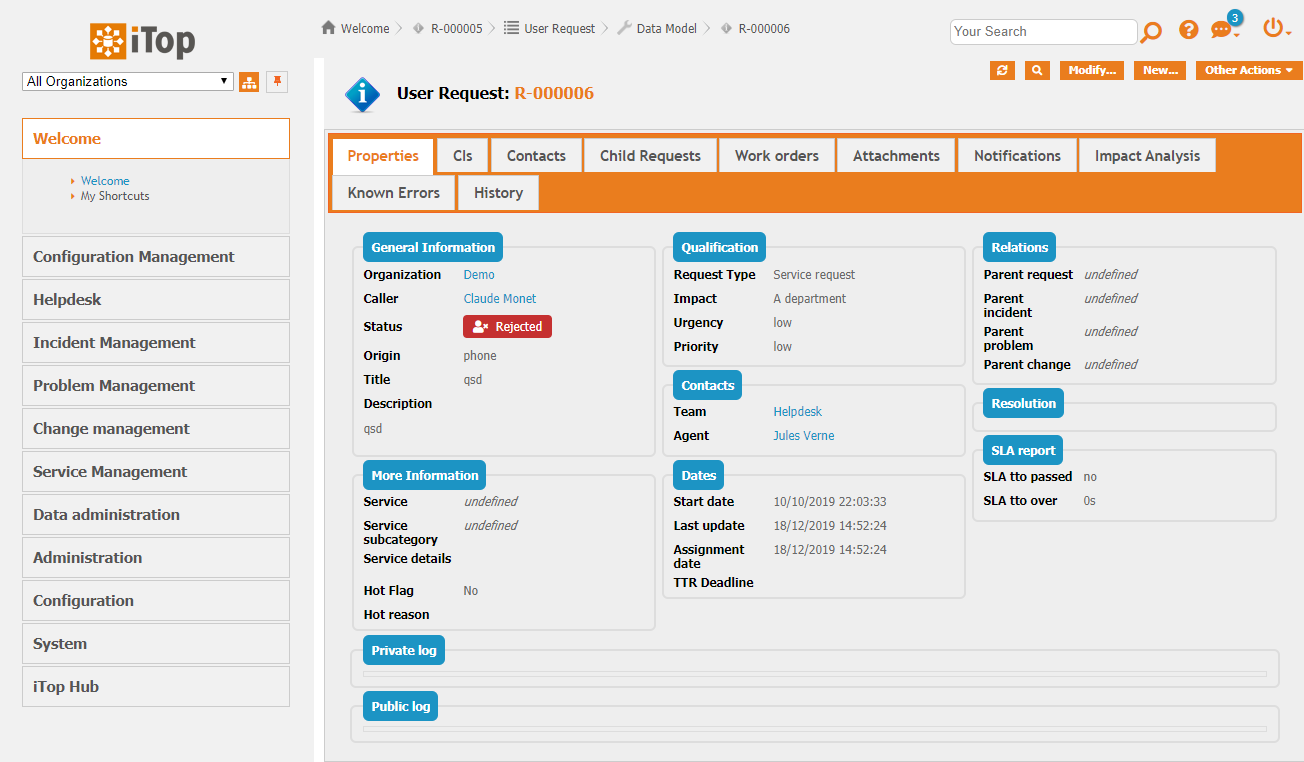Click the global search magnifier icon
This screenshot has height=762, width=1304.
pos(1151,32)
